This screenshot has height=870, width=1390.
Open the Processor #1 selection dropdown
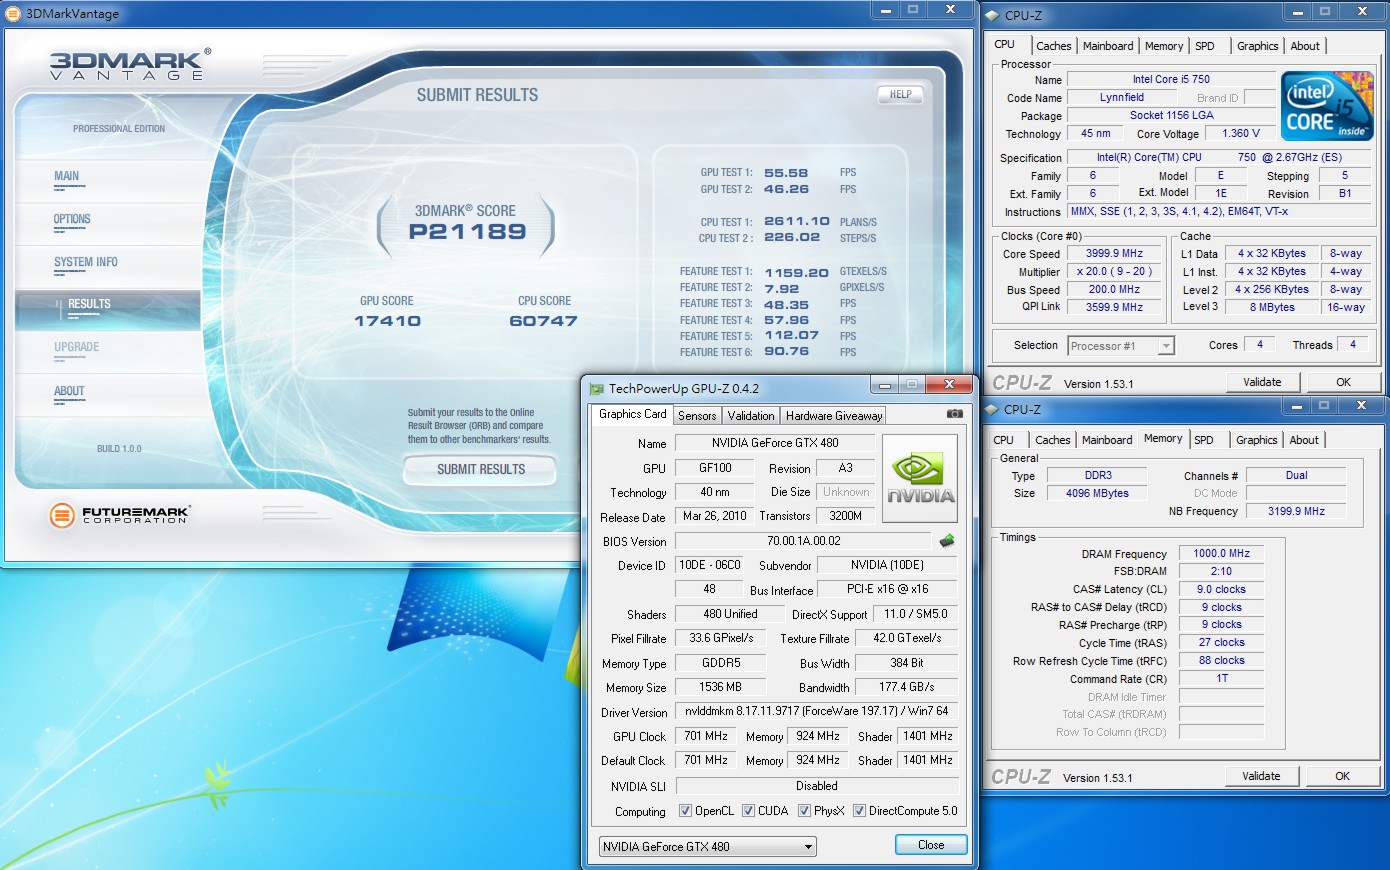point(1120,346)
